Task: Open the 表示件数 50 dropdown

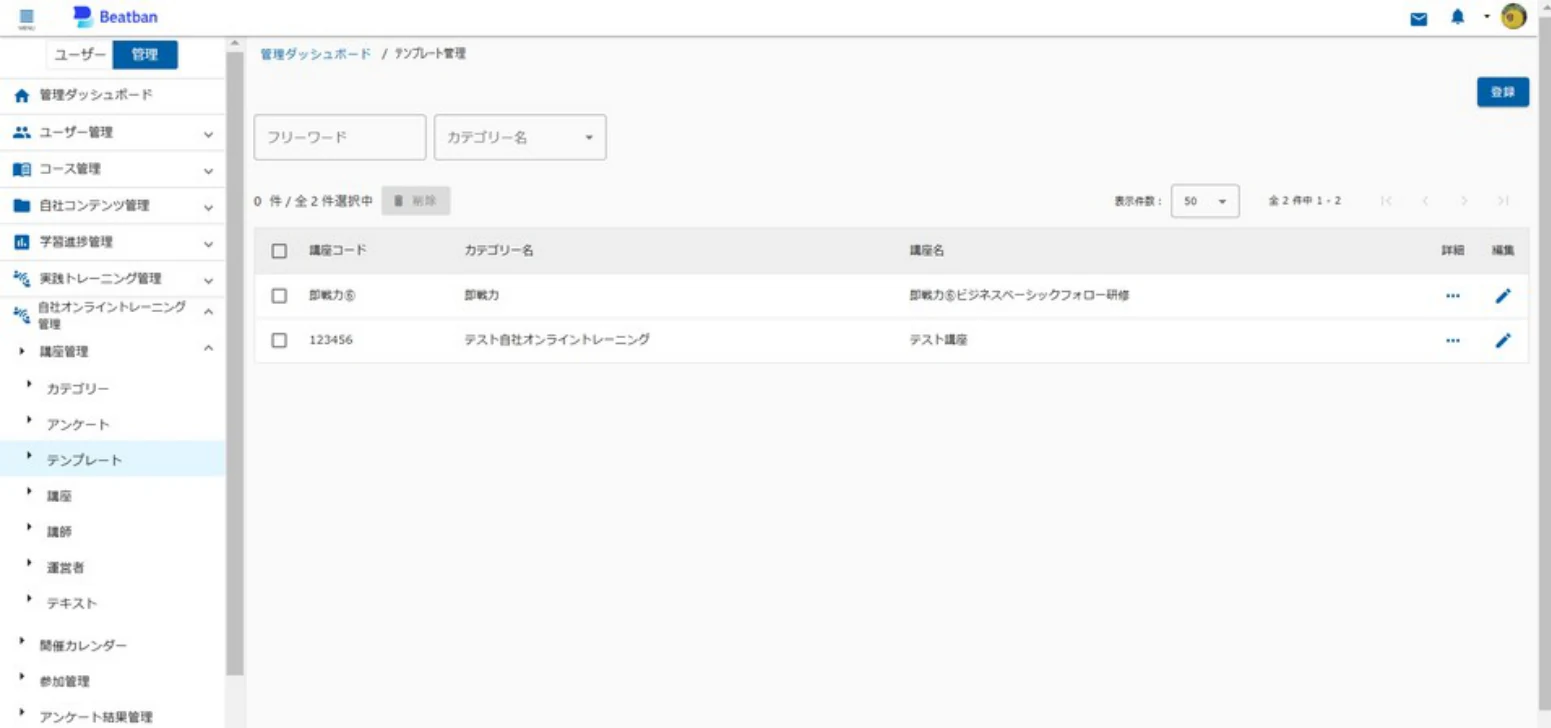Action: coord(1205,201)
